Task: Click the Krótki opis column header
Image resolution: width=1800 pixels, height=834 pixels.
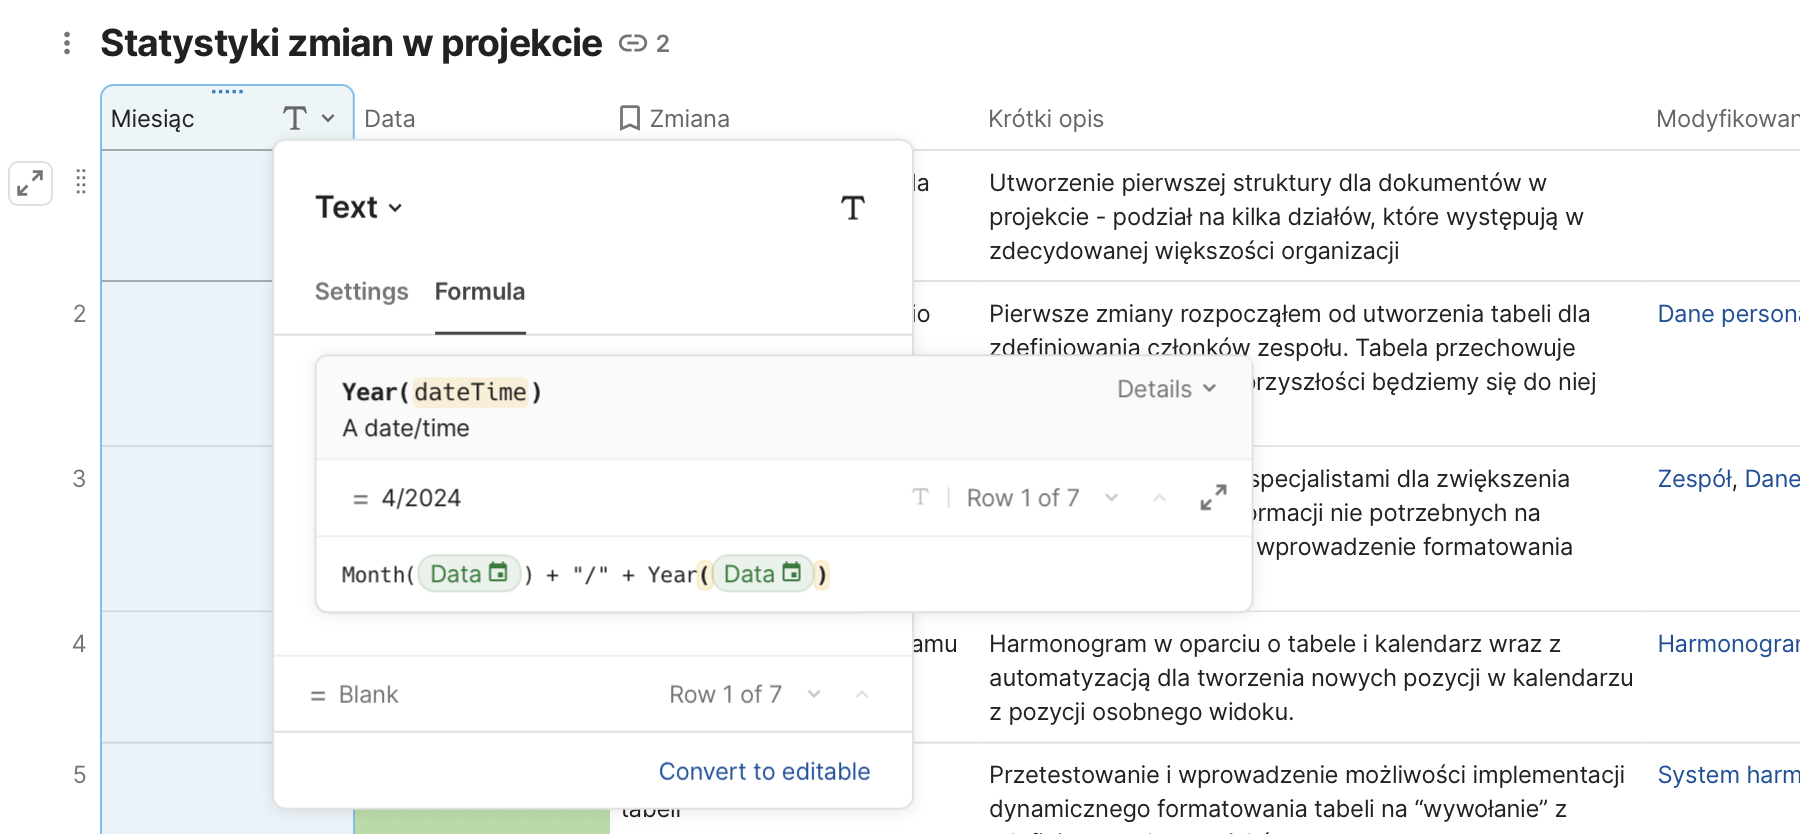Action: [1045, 119]
